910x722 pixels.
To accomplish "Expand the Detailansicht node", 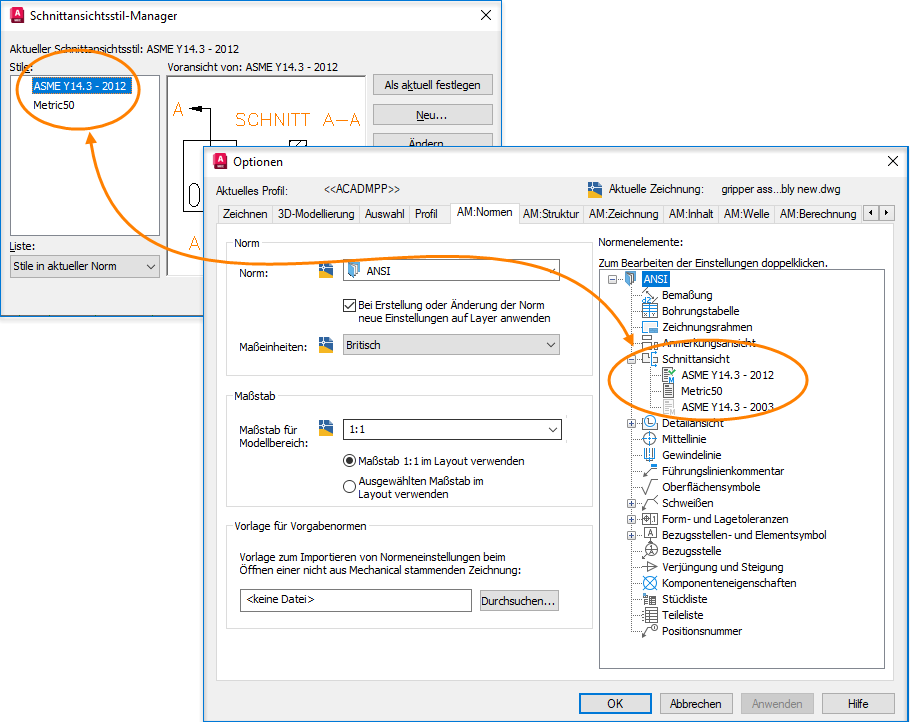I will tap(631, 423).
